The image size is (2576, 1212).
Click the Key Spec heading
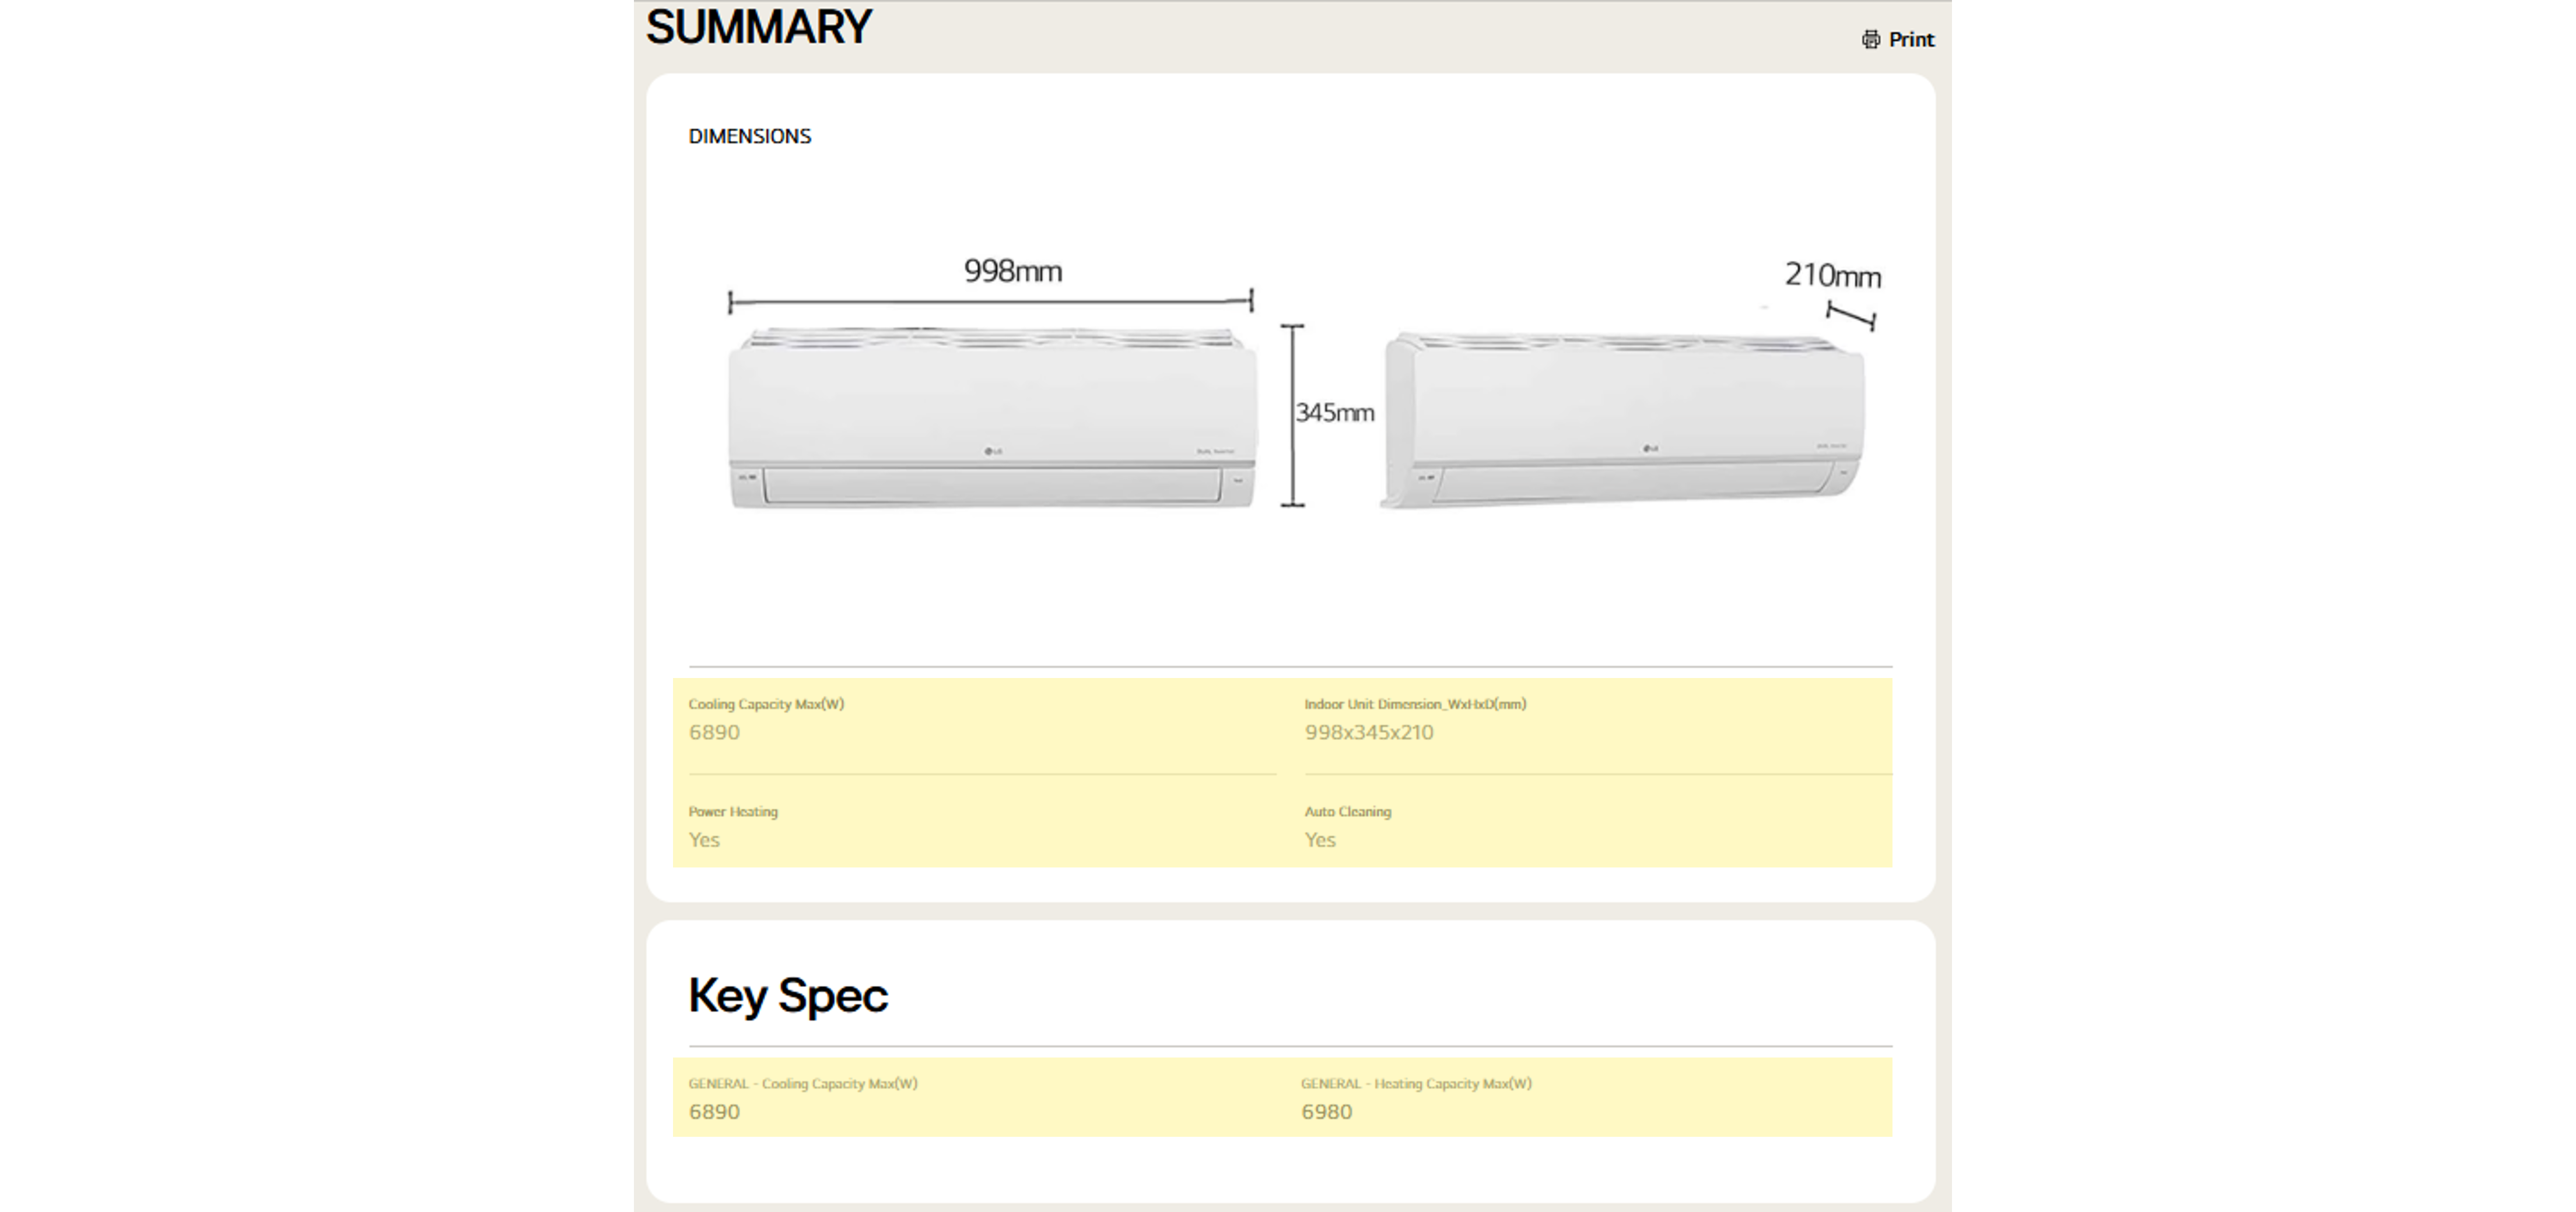click(787, 995)
